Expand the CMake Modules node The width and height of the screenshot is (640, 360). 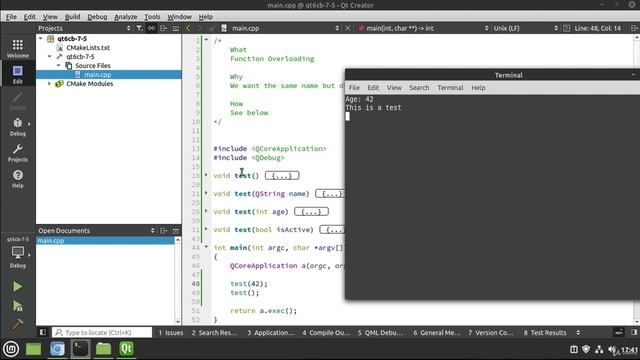(x=49, y=83)
